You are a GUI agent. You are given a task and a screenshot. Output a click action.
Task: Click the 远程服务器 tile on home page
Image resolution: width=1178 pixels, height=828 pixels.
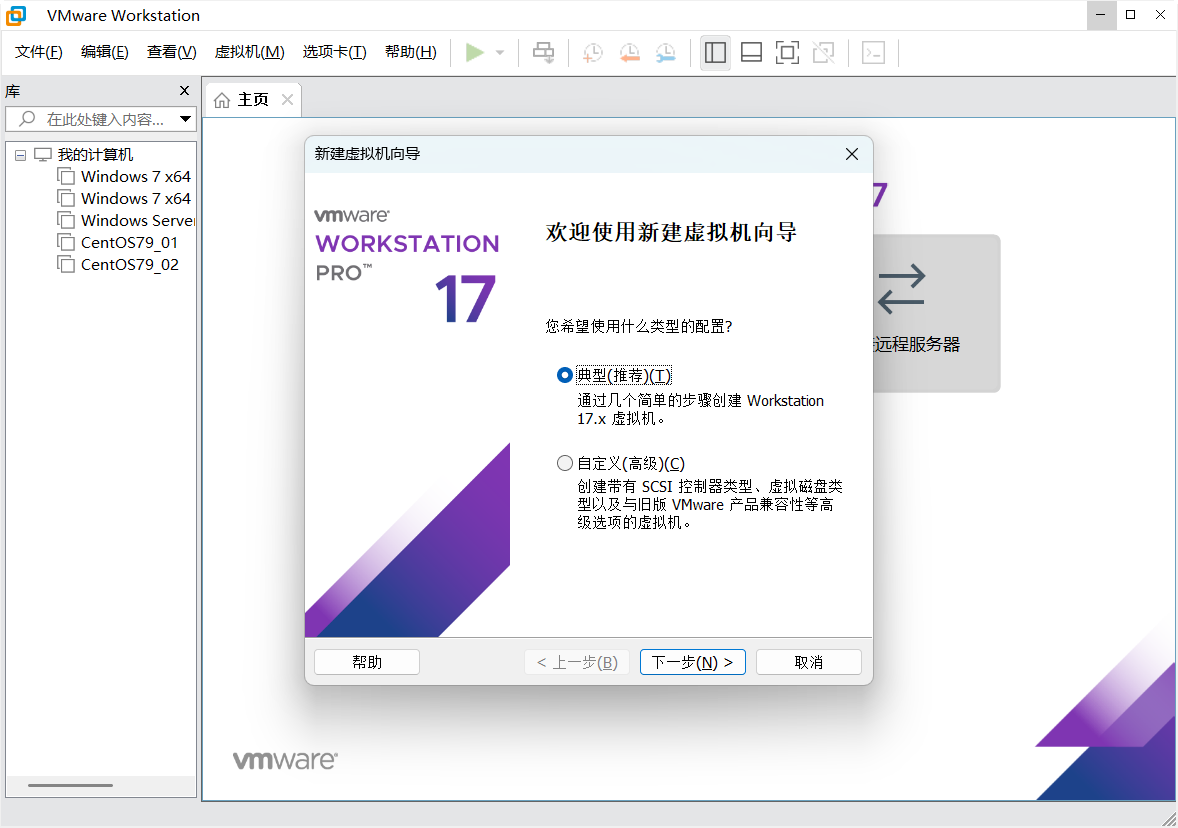tap(936, 313)
